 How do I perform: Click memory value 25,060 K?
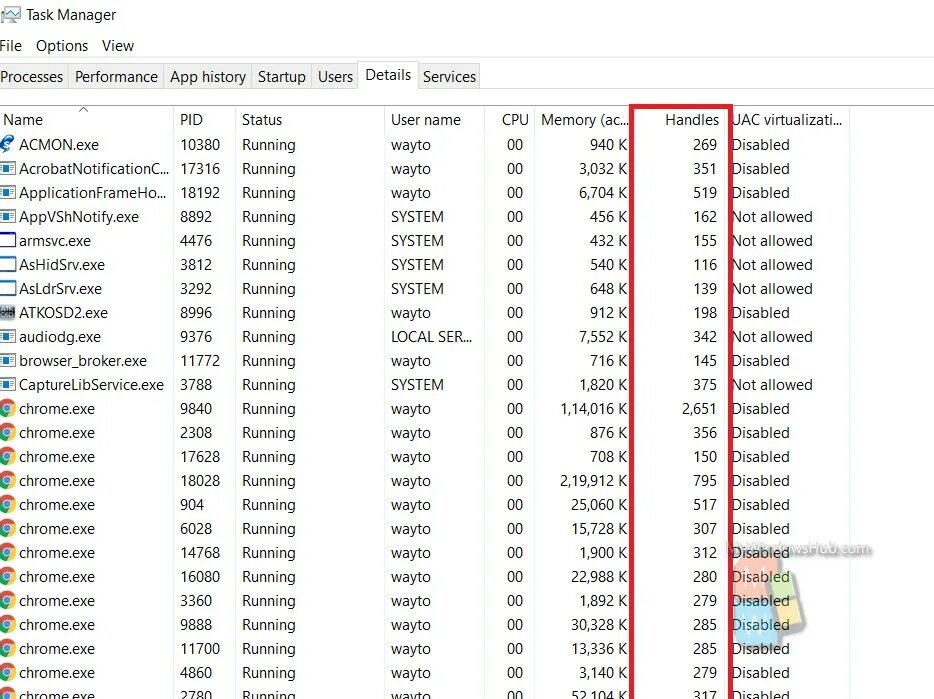pos(599,505)
